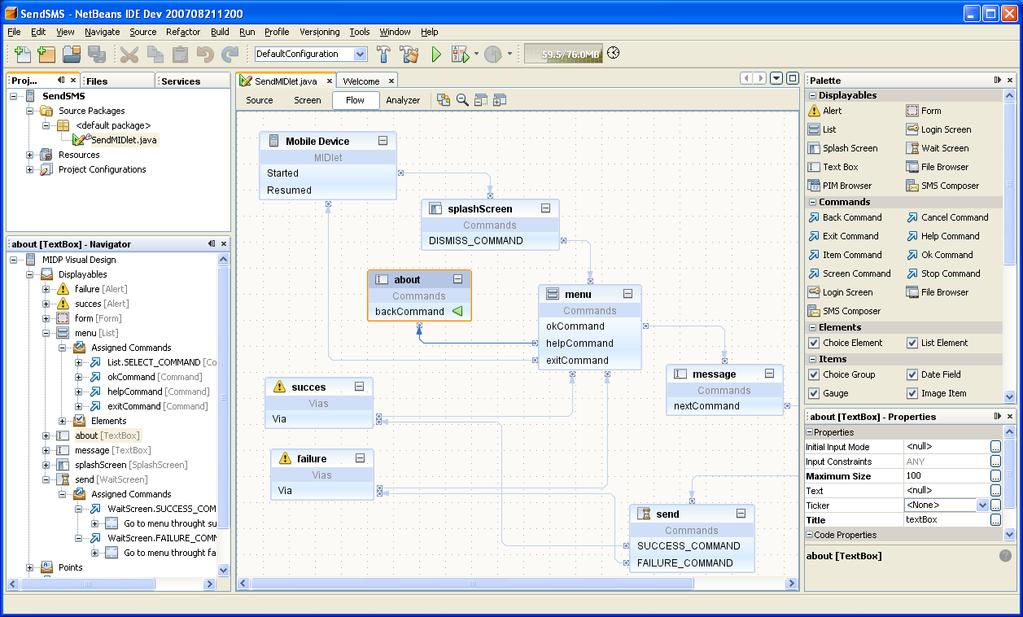
Task: Click the Build Main Project hammer icon
Action: point(384,54)
